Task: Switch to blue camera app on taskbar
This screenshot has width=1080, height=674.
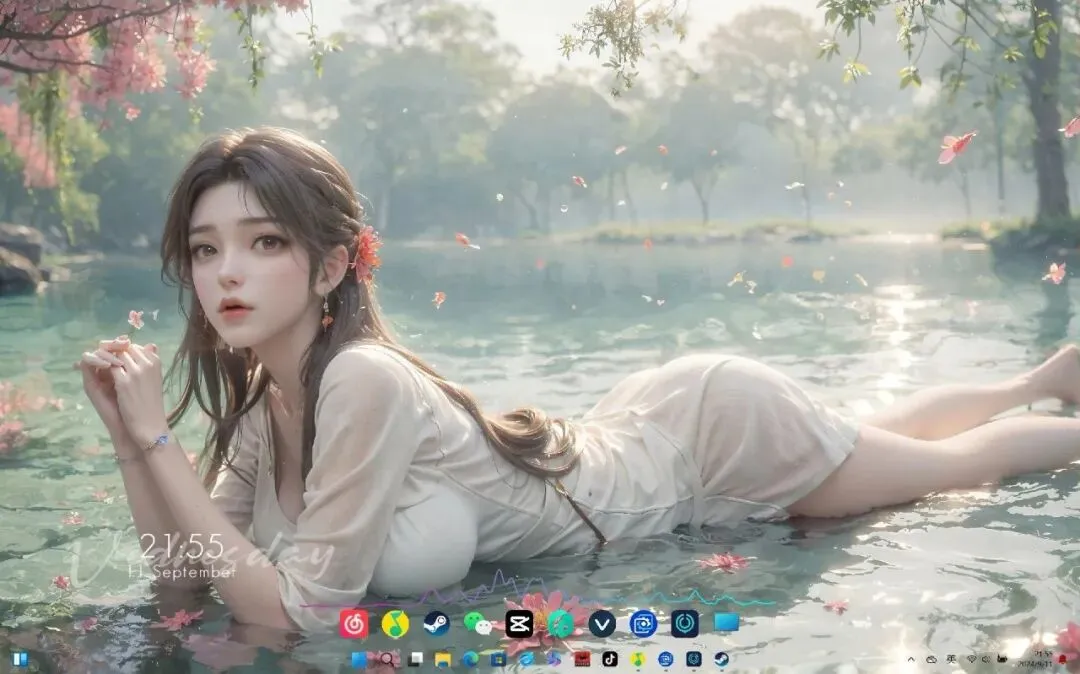Action: [x=665, y=660]
